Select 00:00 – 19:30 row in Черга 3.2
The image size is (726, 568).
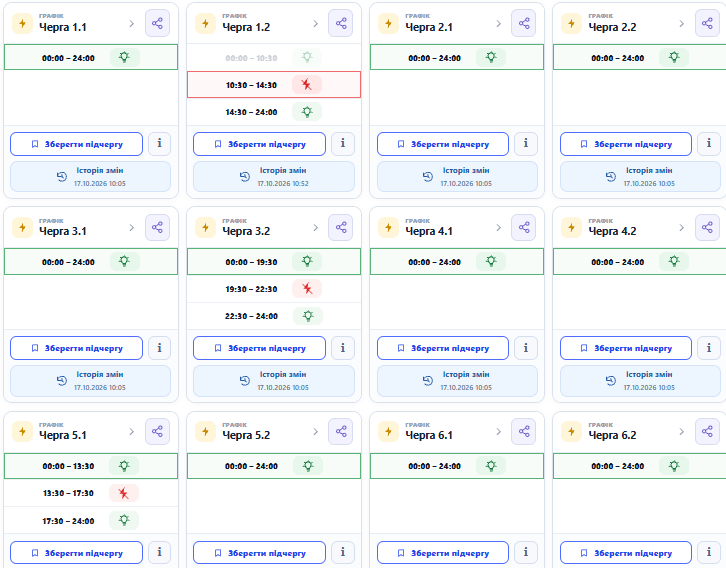tap(274, 262)
